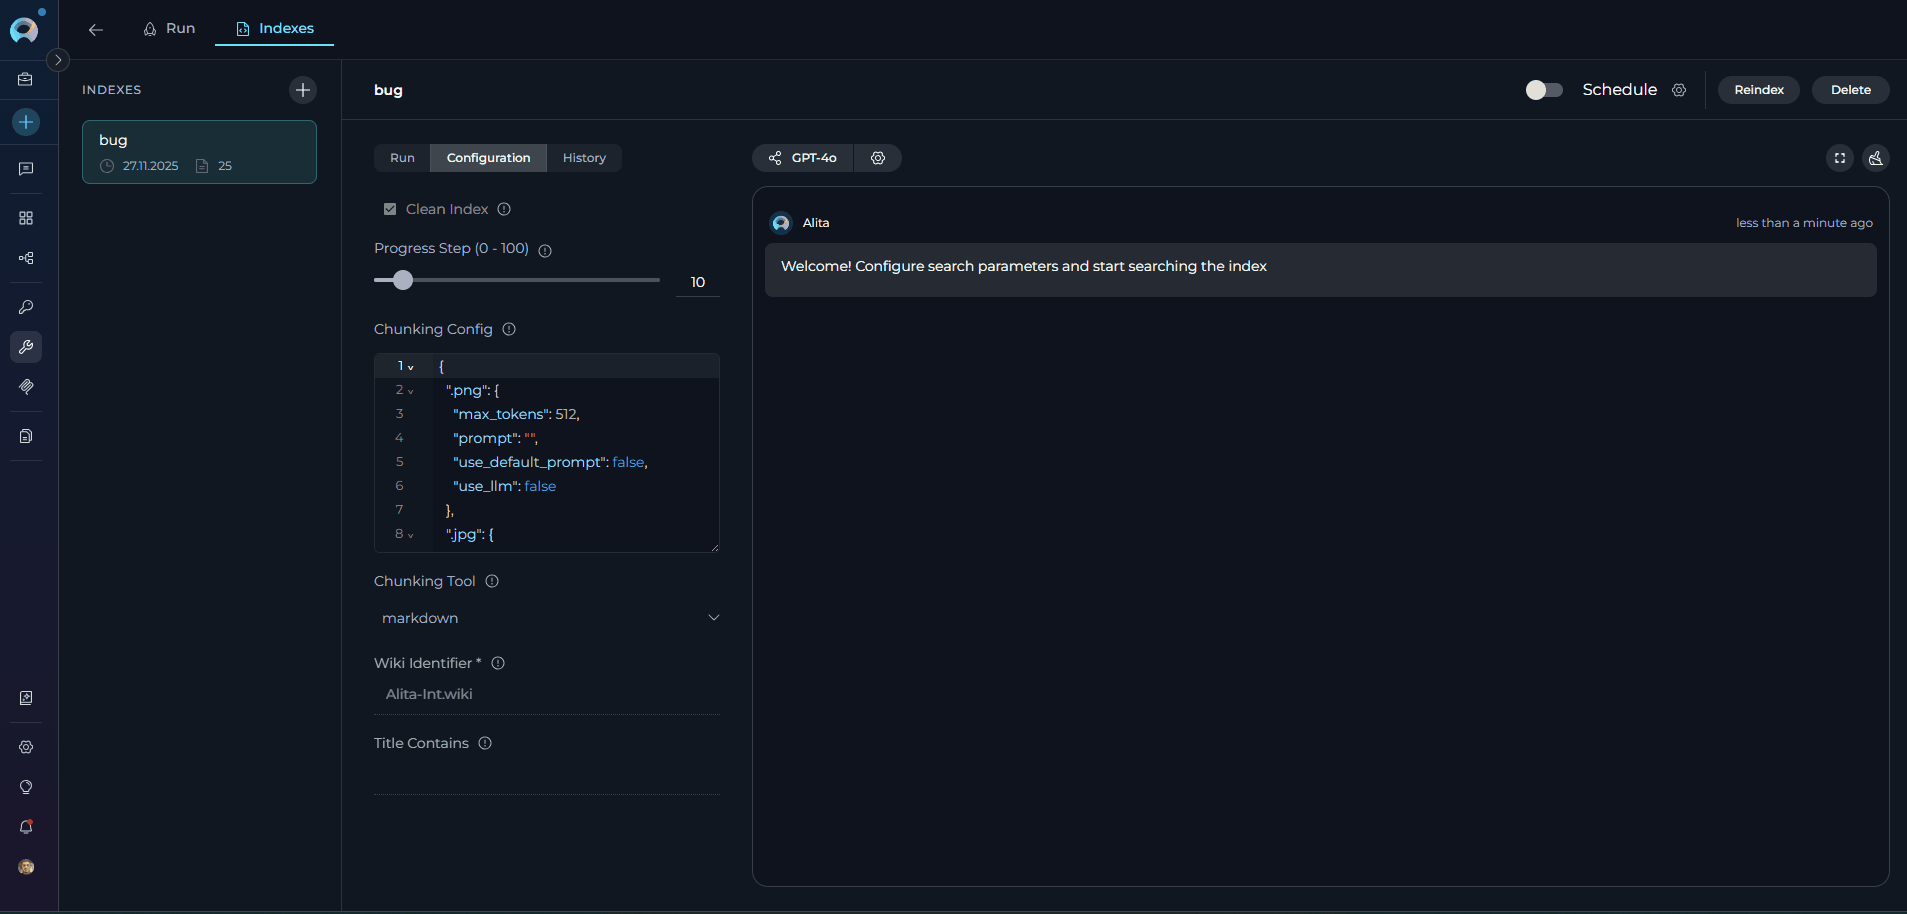Open the GPT-4o model selector
Screen dimensions: 1907x914
[801, 158]
